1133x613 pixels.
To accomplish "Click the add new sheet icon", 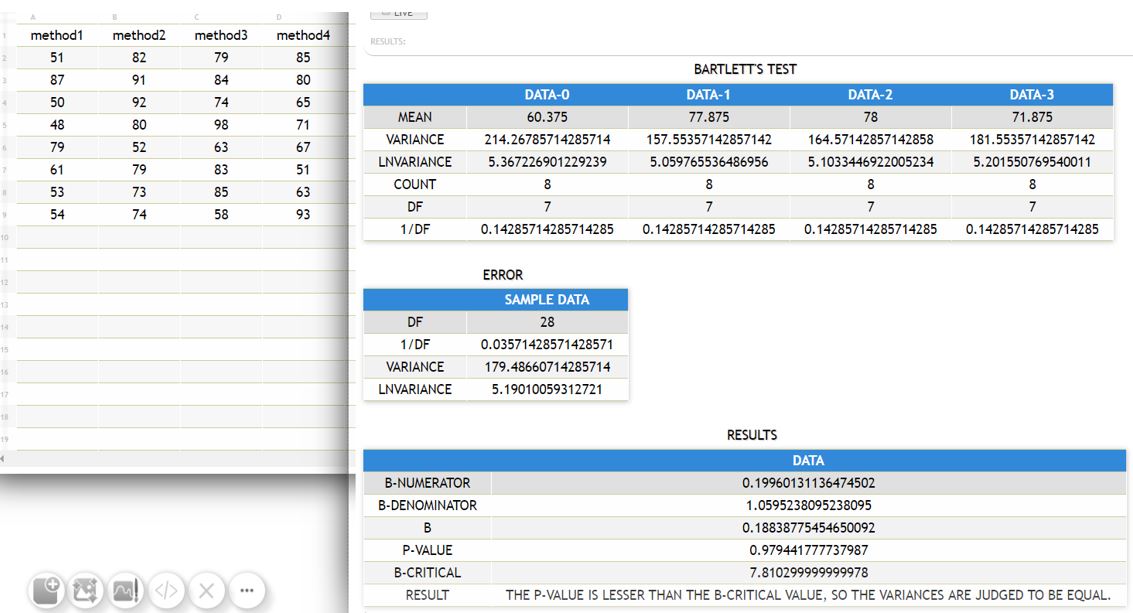I will tap(47, 590).
